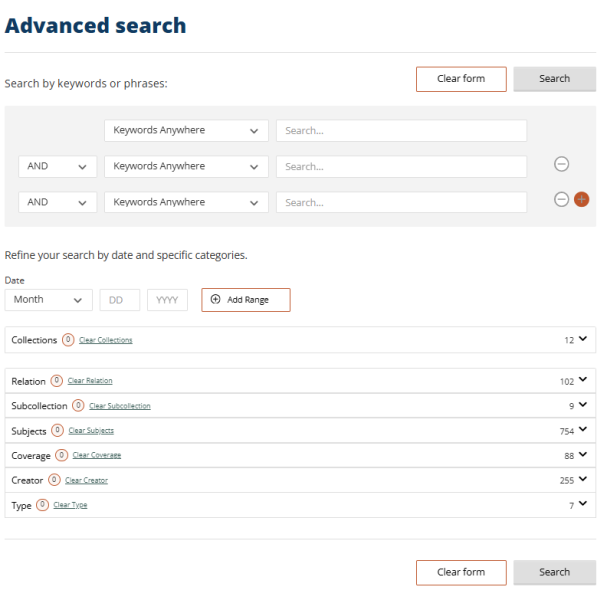Click the Add Range button
607x600 pixels.
pyautogui.click(x=246, y=300)
